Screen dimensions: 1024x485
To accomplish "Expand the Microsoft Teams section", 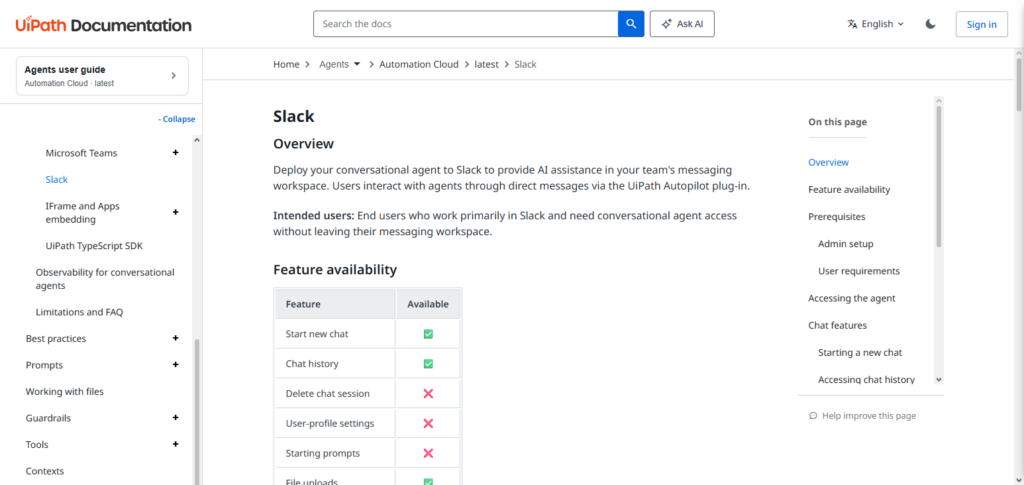I will [x=175, y=153].
